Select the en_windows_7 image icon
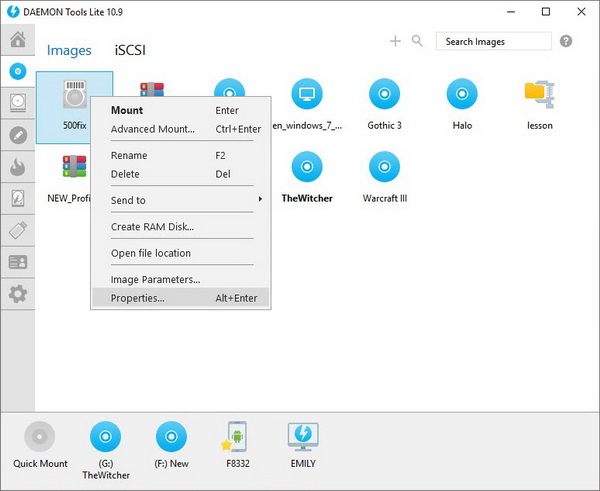This screenshot has height=491, width=600. click(x=307, y=94)
